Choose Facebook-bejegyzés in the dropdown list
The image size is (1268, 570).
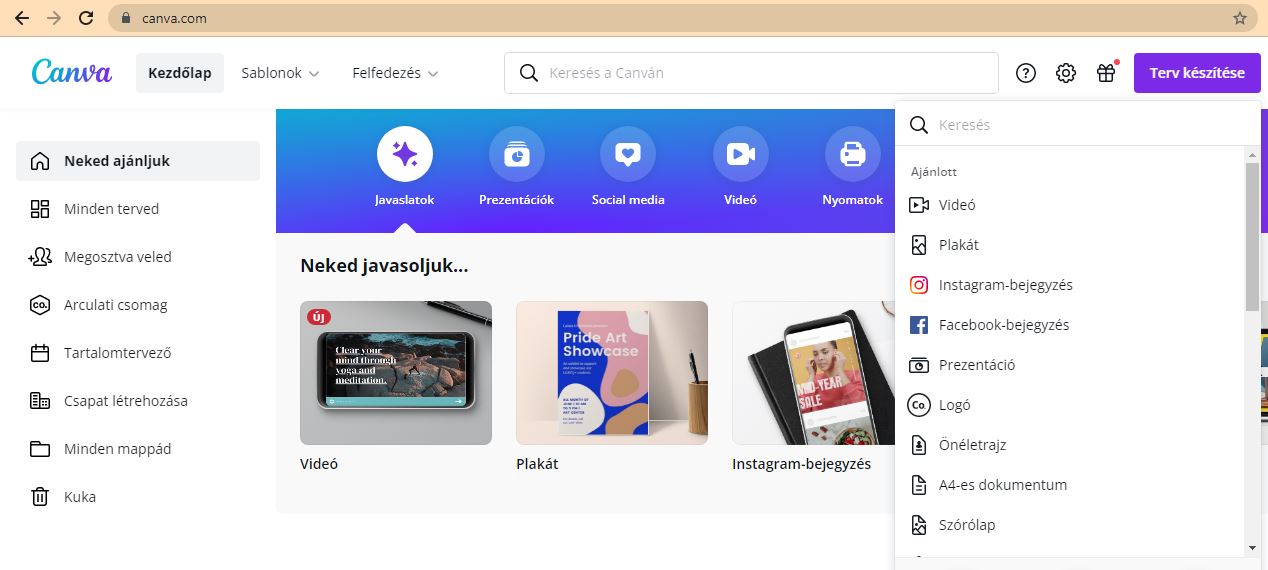coord(1070,325)
